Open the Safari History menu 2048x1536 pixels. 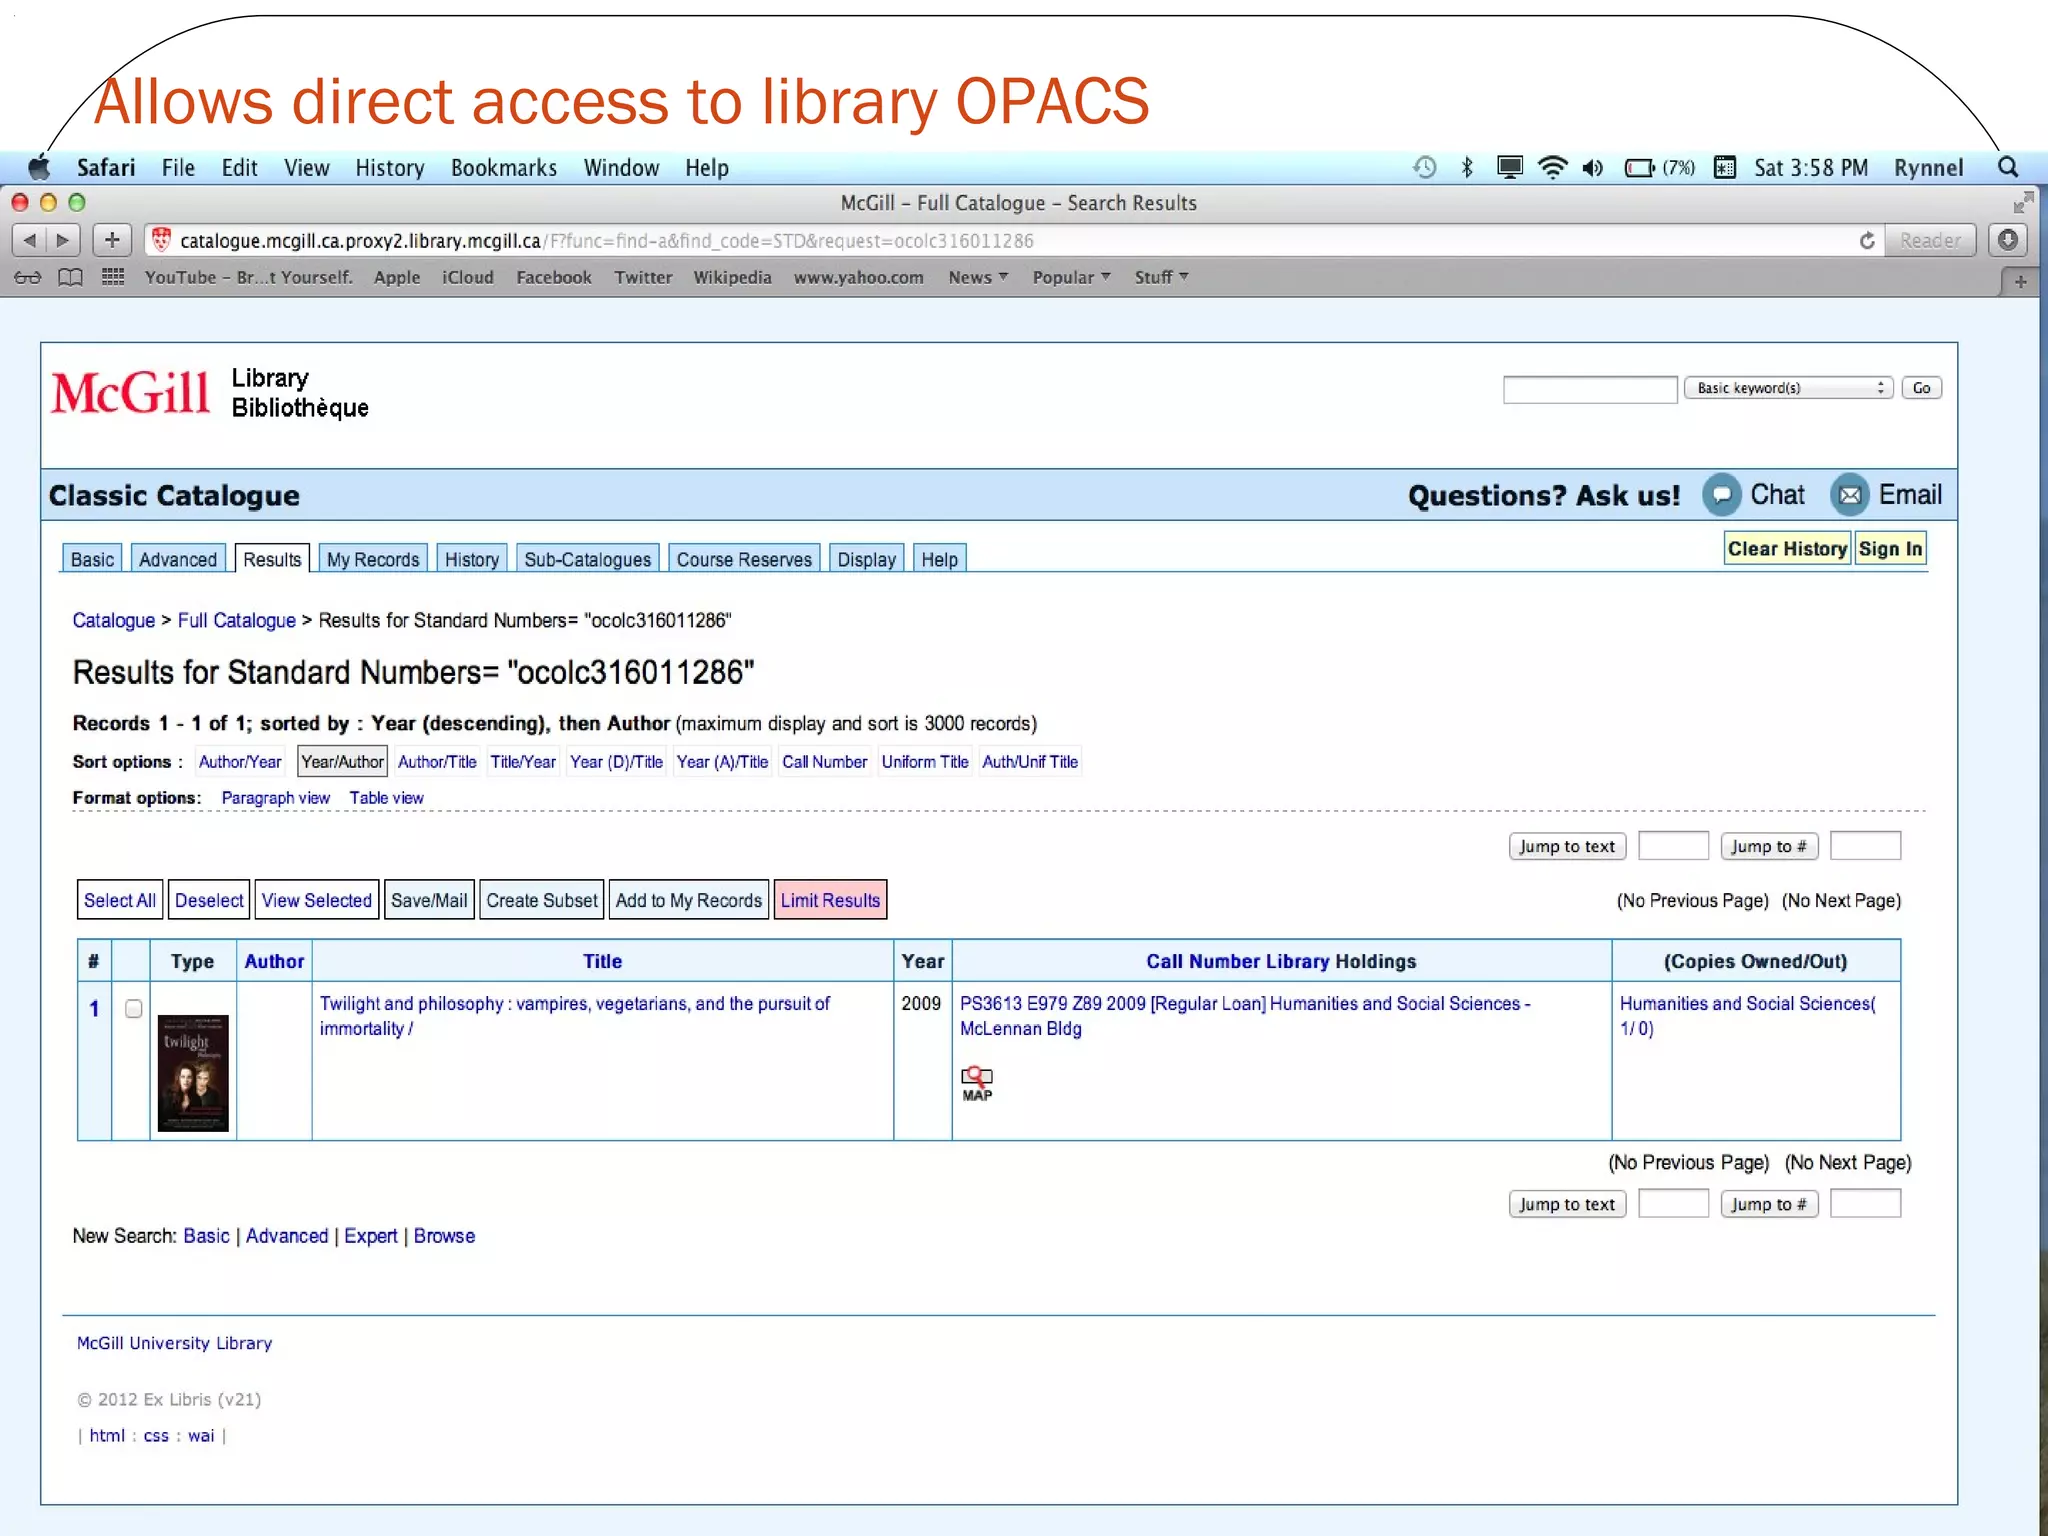(390, 167)
